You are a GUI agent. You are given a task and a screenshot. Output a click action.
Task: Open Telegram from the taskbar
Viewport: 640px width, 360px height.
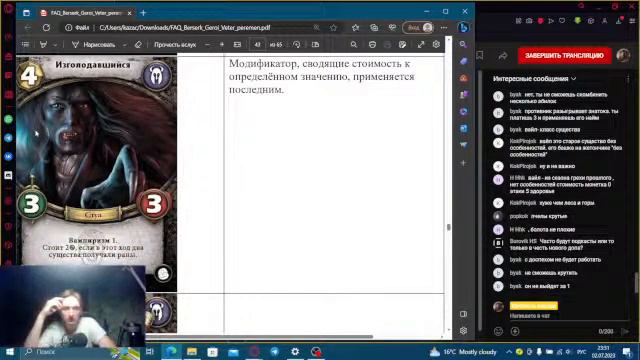click(x=274, y=351)
